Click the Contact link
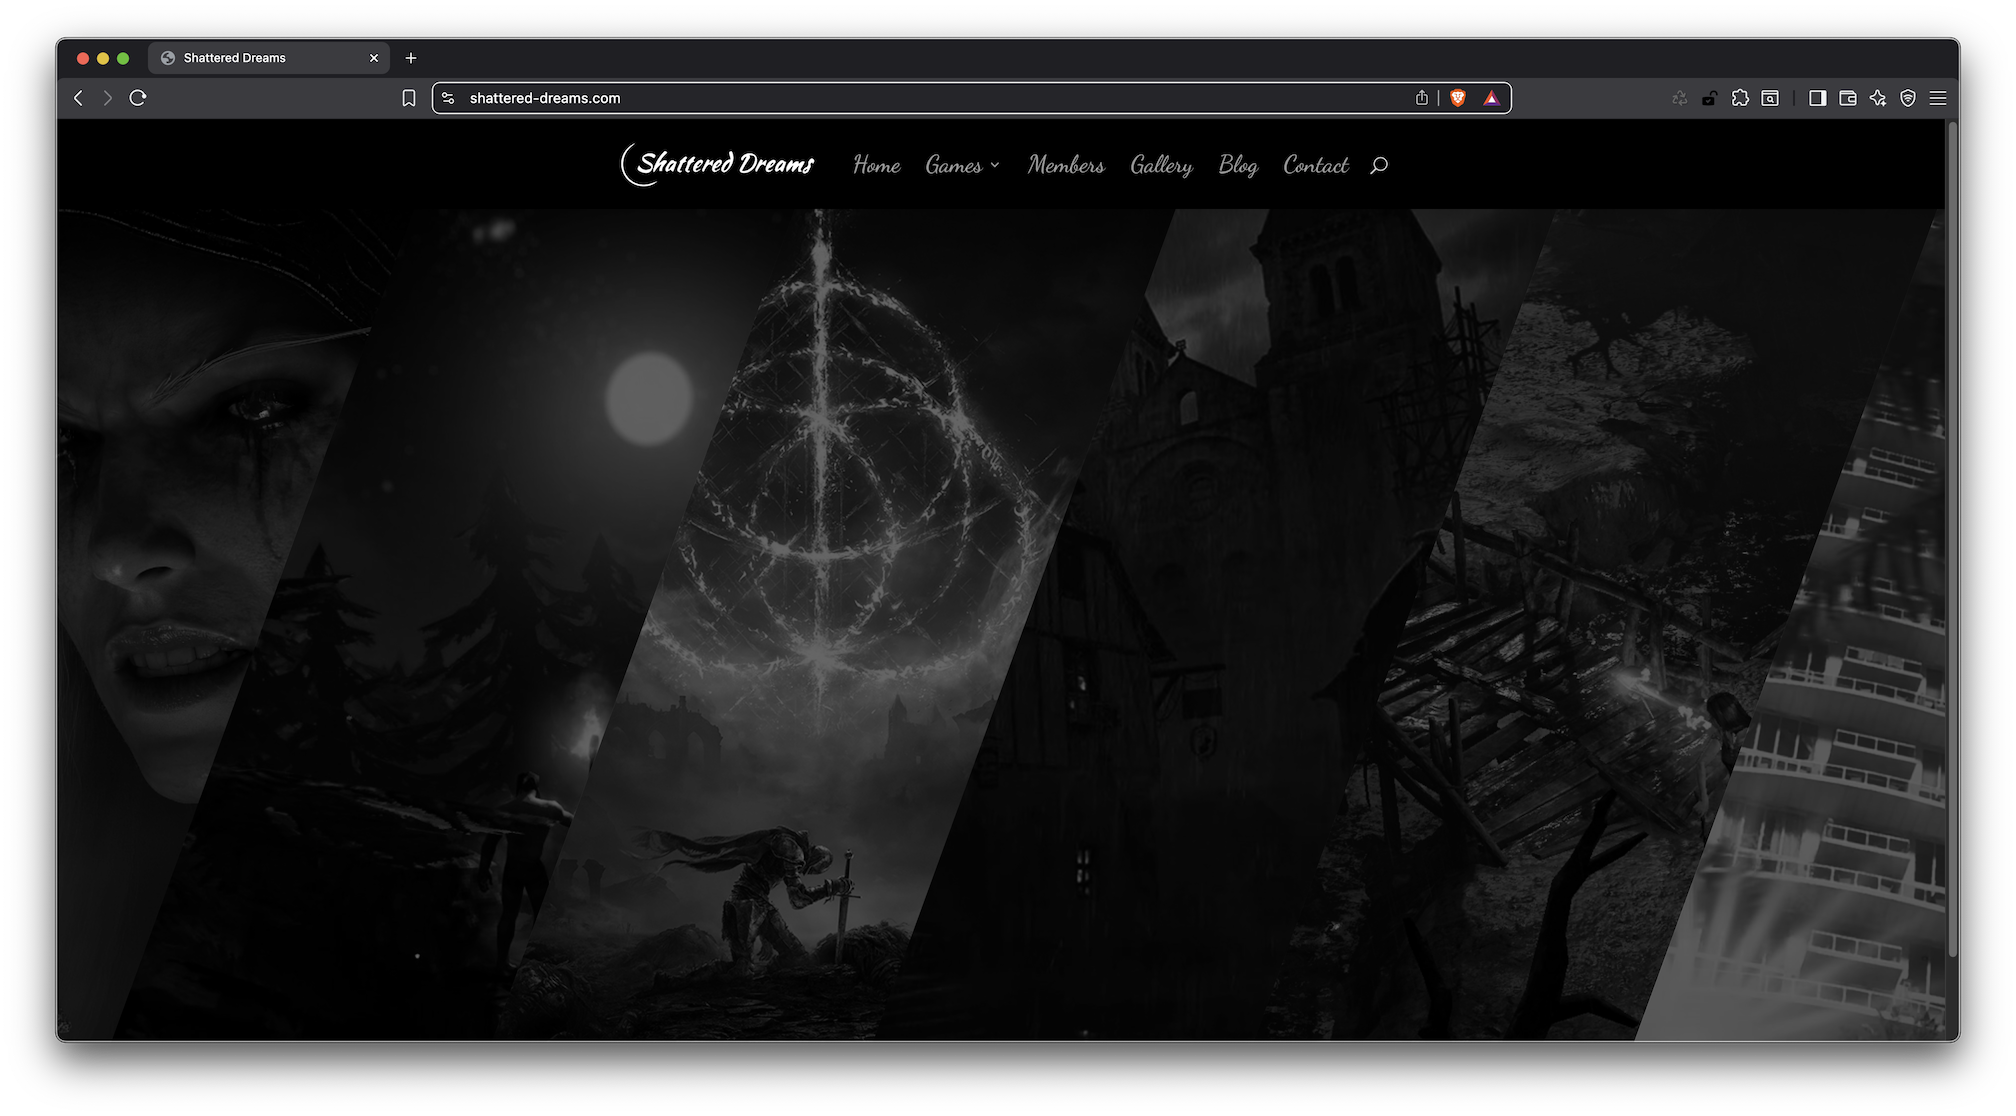 [x=1315, y=165]
